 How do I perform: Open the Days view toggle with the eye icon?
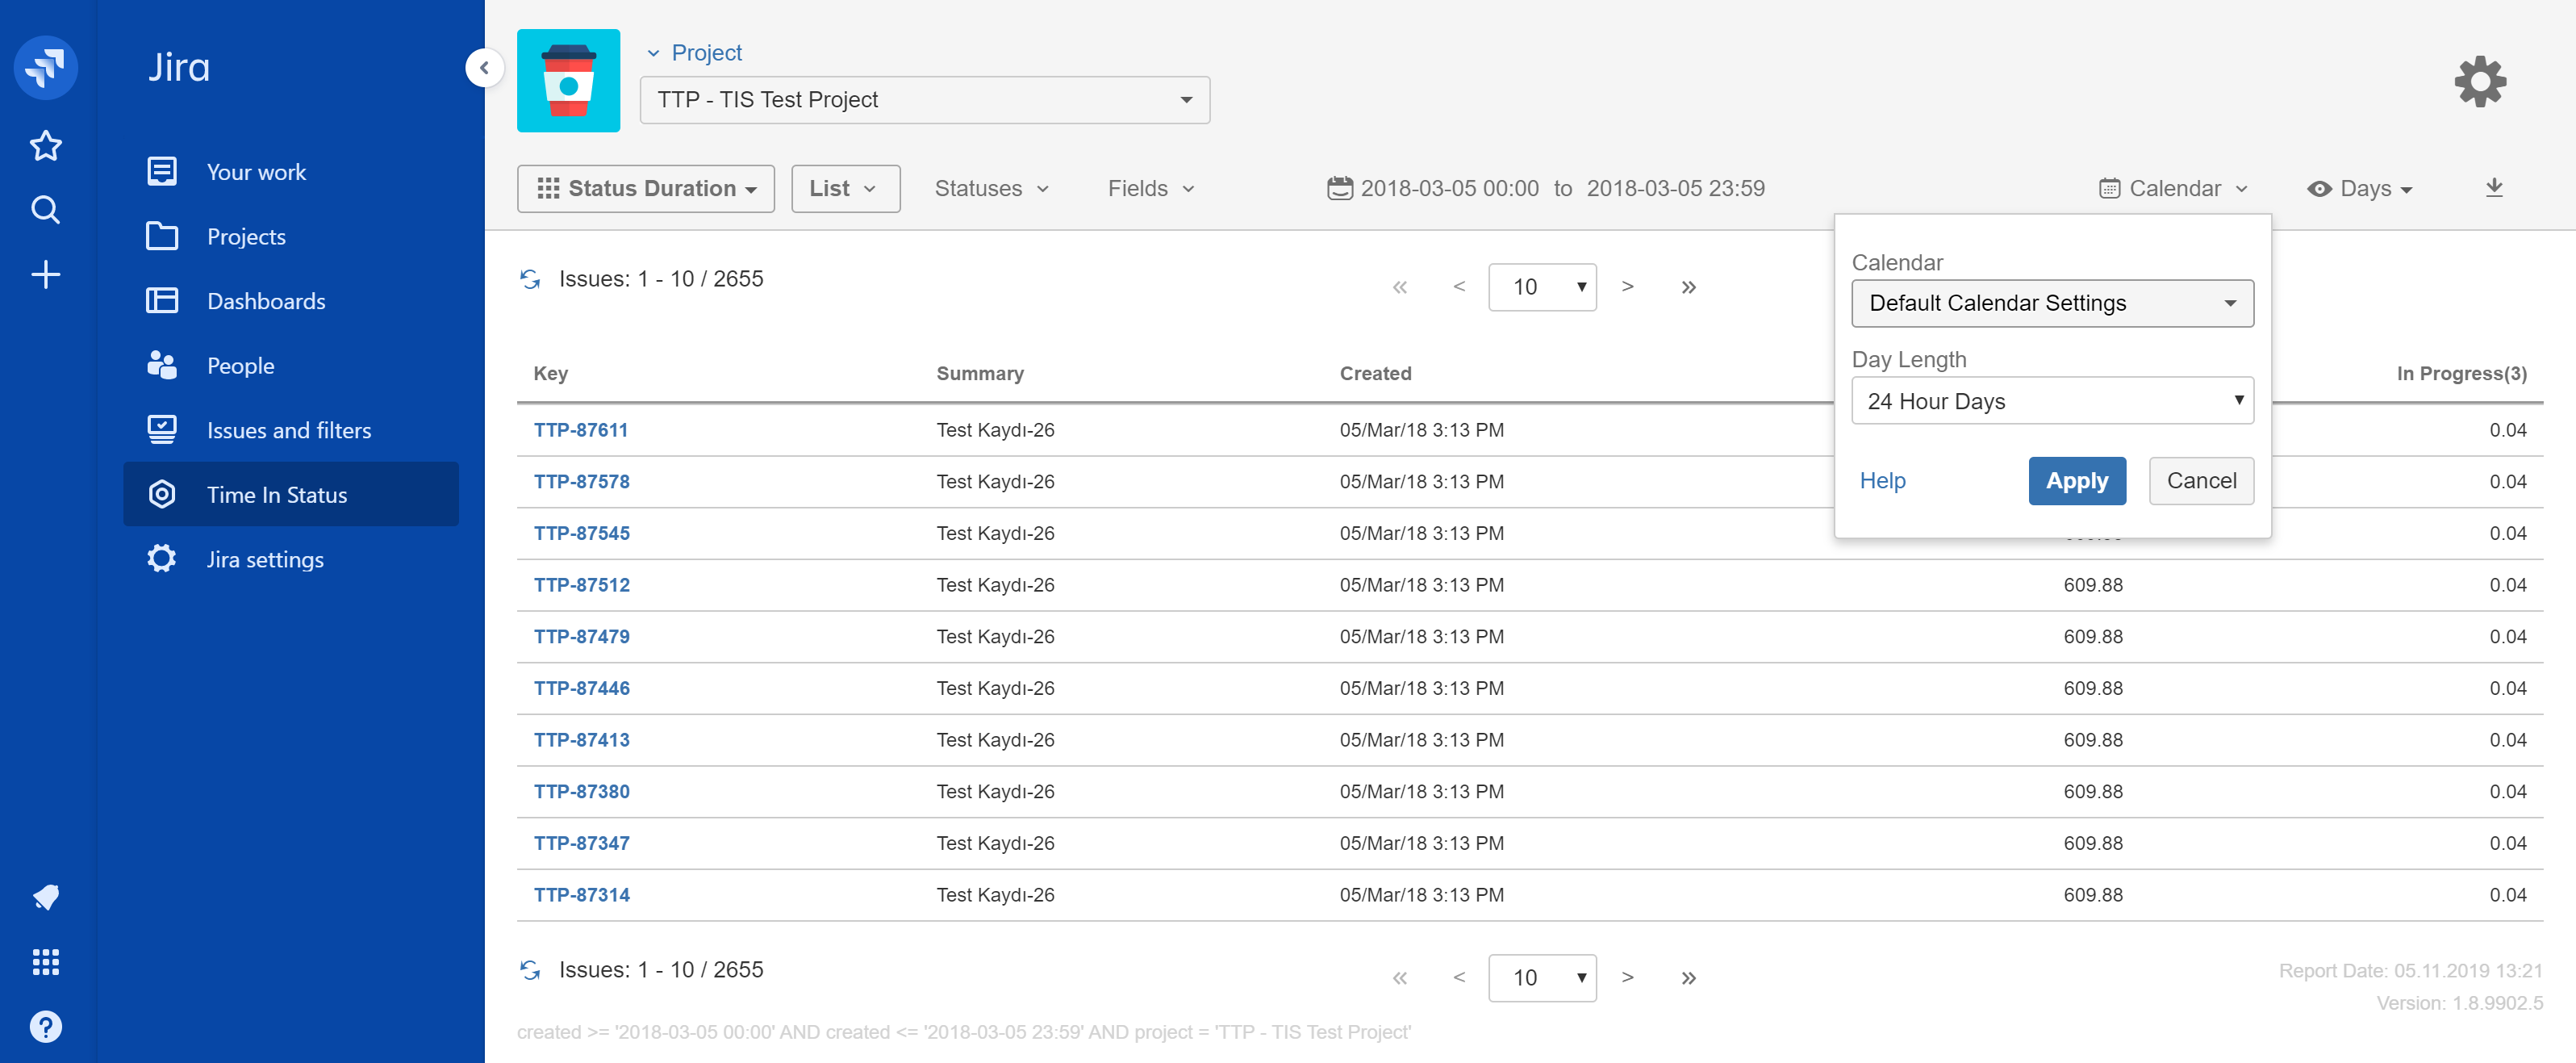tap(2360, 189)
